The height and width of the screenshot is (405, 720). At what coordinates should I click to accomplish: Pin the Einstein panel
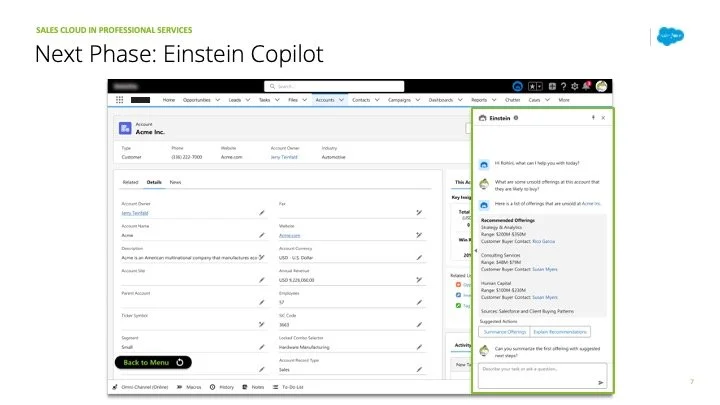coord(593,118)
